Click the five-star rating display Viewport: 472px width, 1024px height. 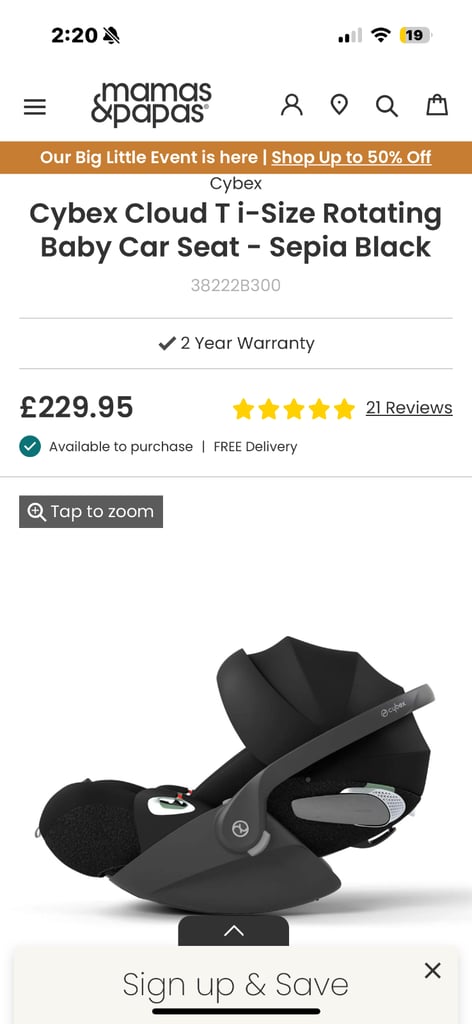(x=294, y=409)
